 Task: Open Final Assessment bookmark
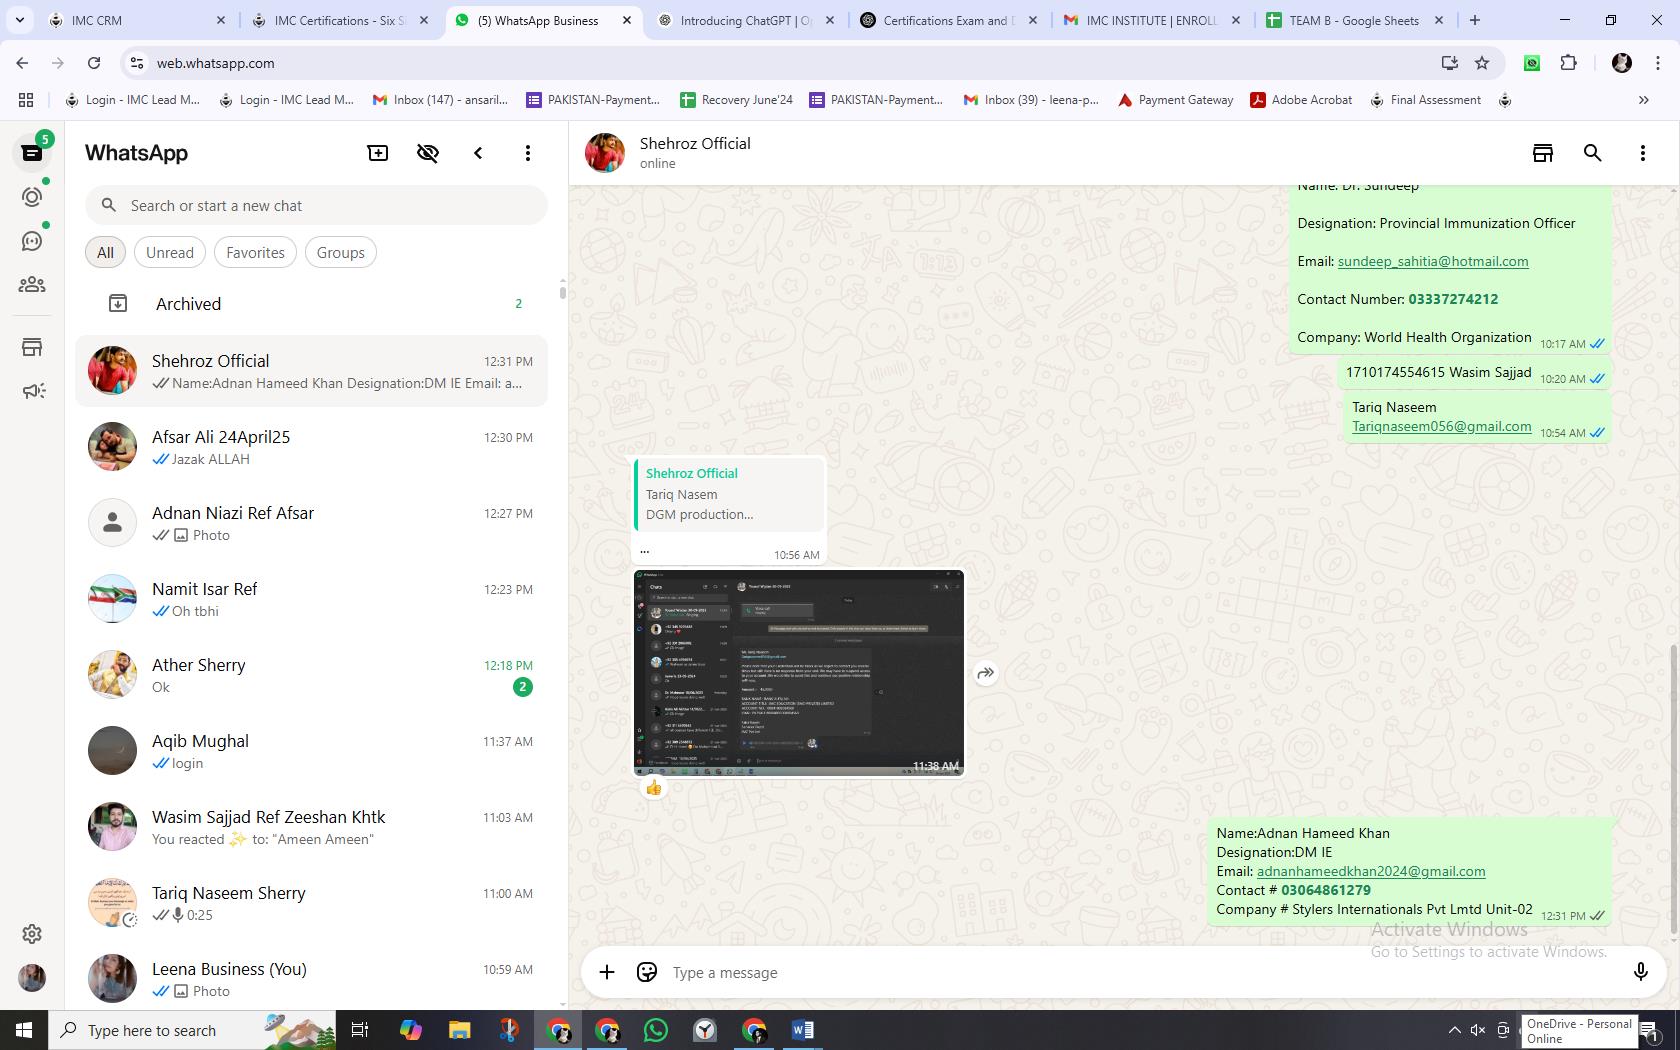coord(1425,100)
